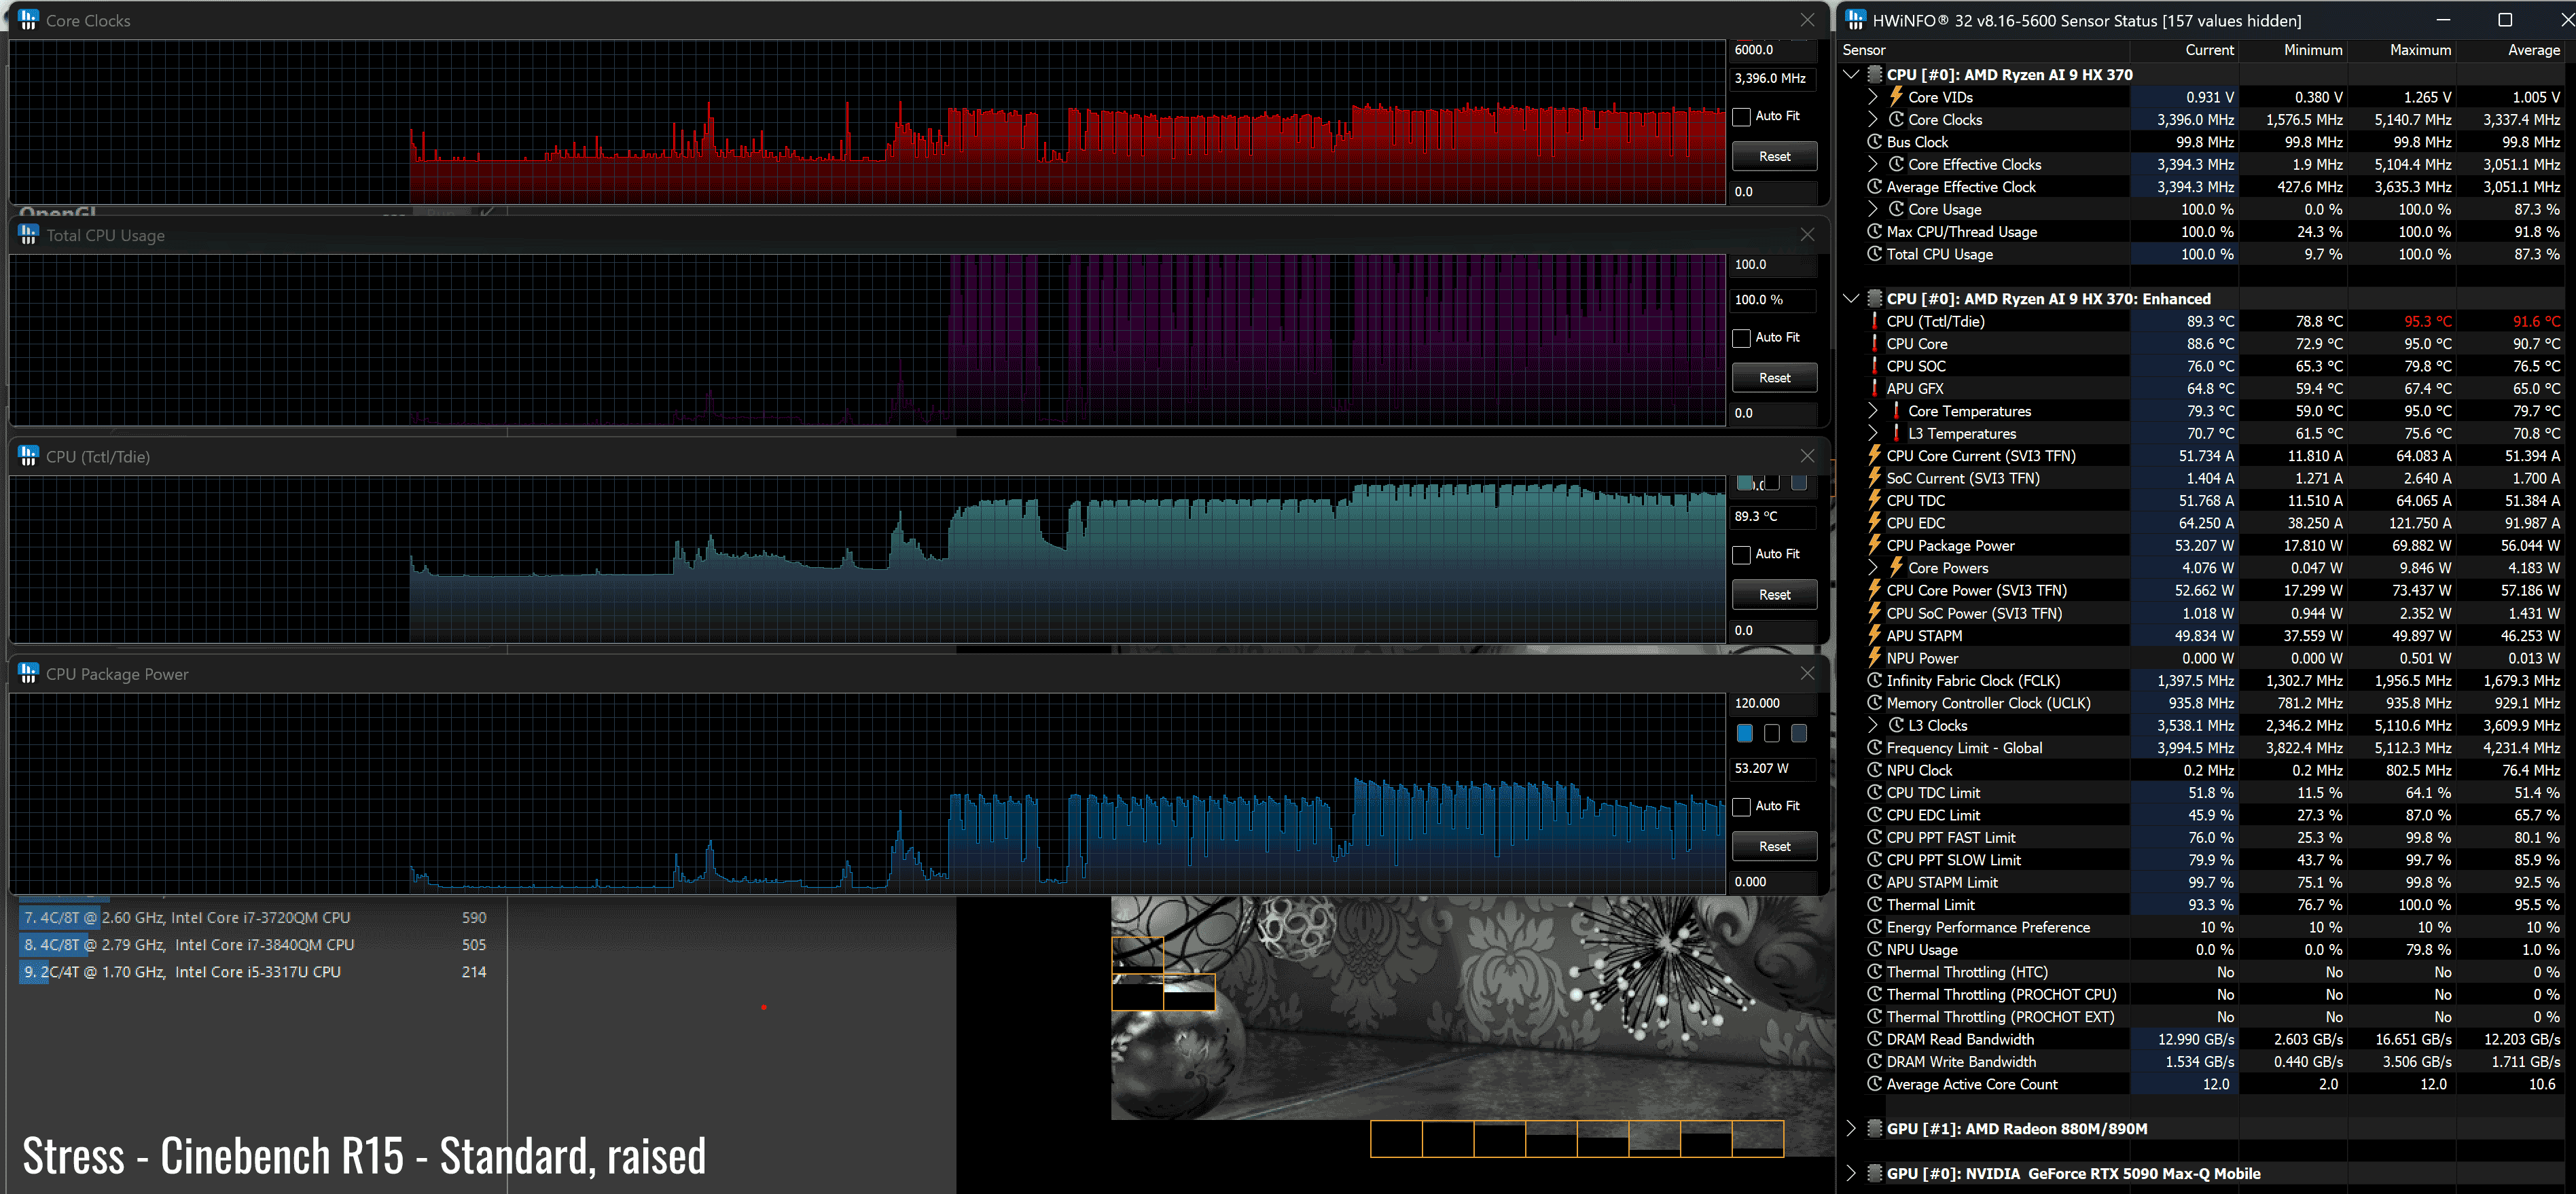The height and width of the screenshot is (1194, 2576).
Task: Click the bright blue color swatch in CPU Package Power
Action: 1745,733
